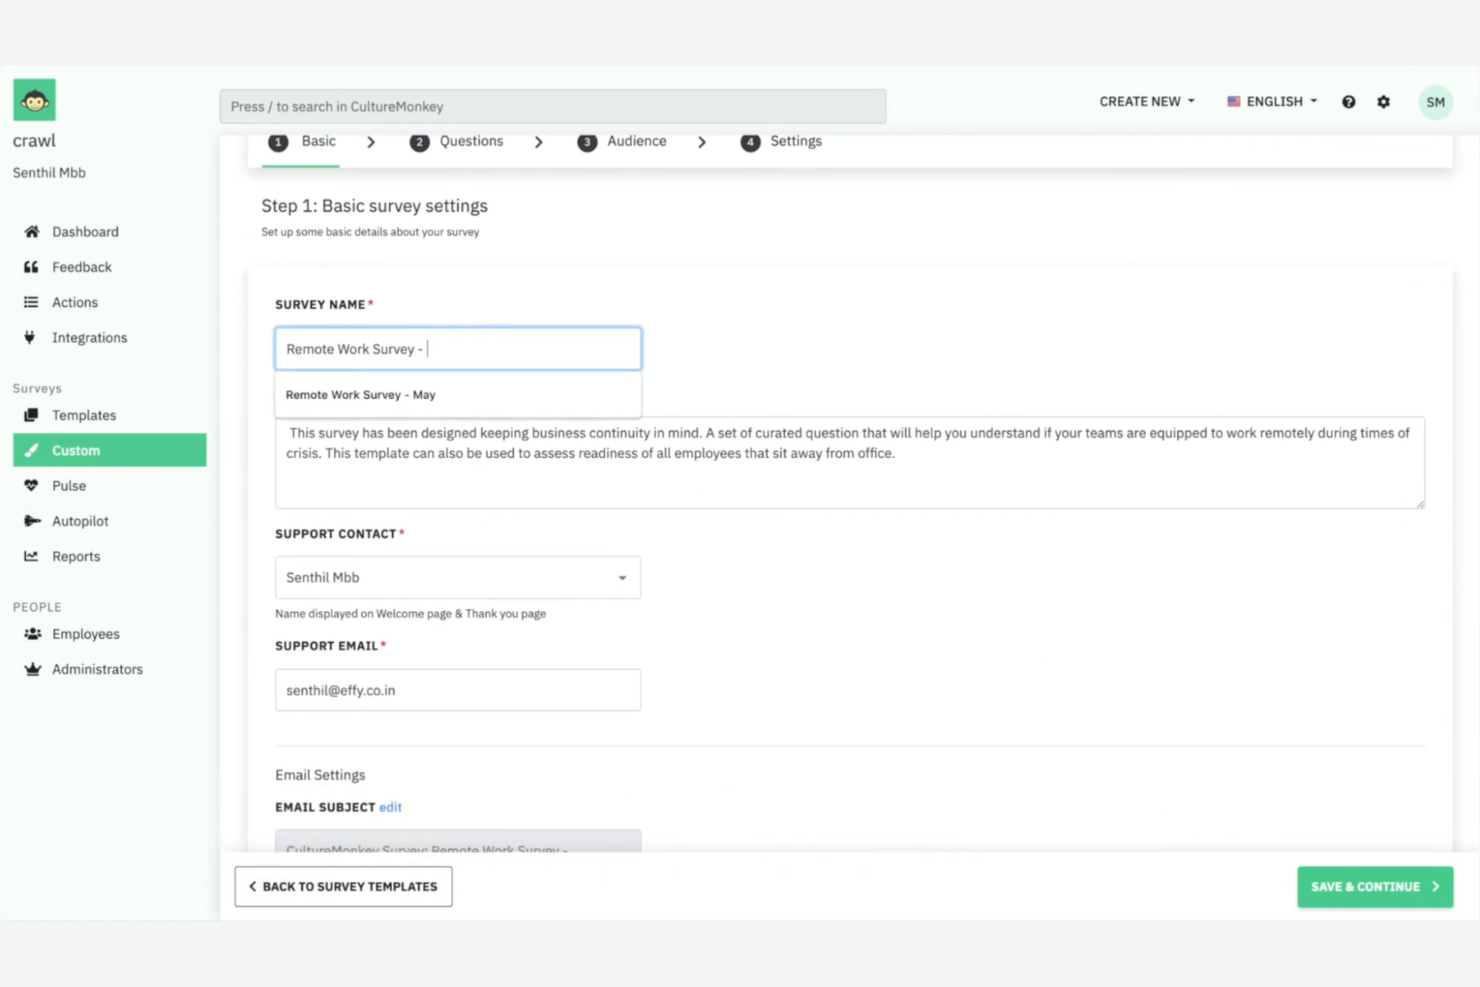1480x987 pixels.
Task: Go to the Audience step
Action: coord(636,141)
